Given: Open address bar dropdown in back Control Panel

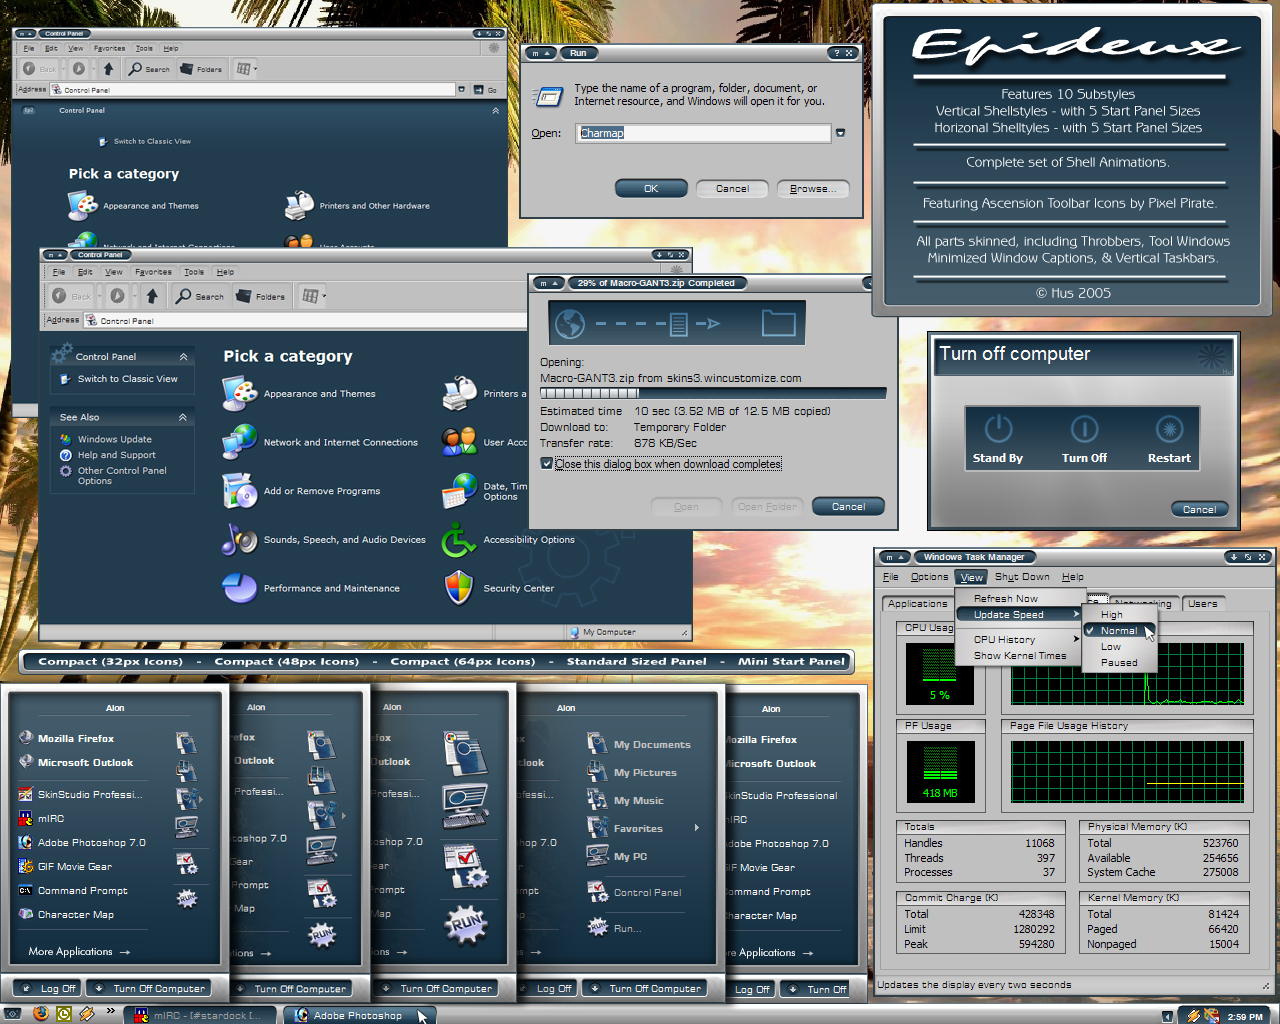Looking at the screenshot, I should tap(461, 89).
